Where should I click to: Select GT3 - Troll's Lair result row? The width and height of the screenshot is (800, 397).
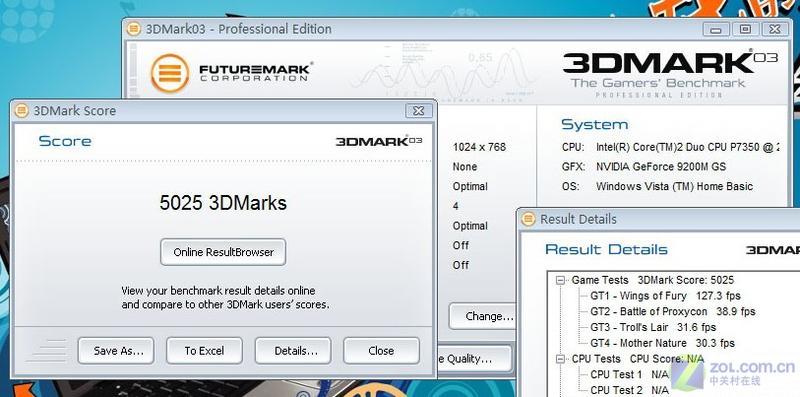653,327
